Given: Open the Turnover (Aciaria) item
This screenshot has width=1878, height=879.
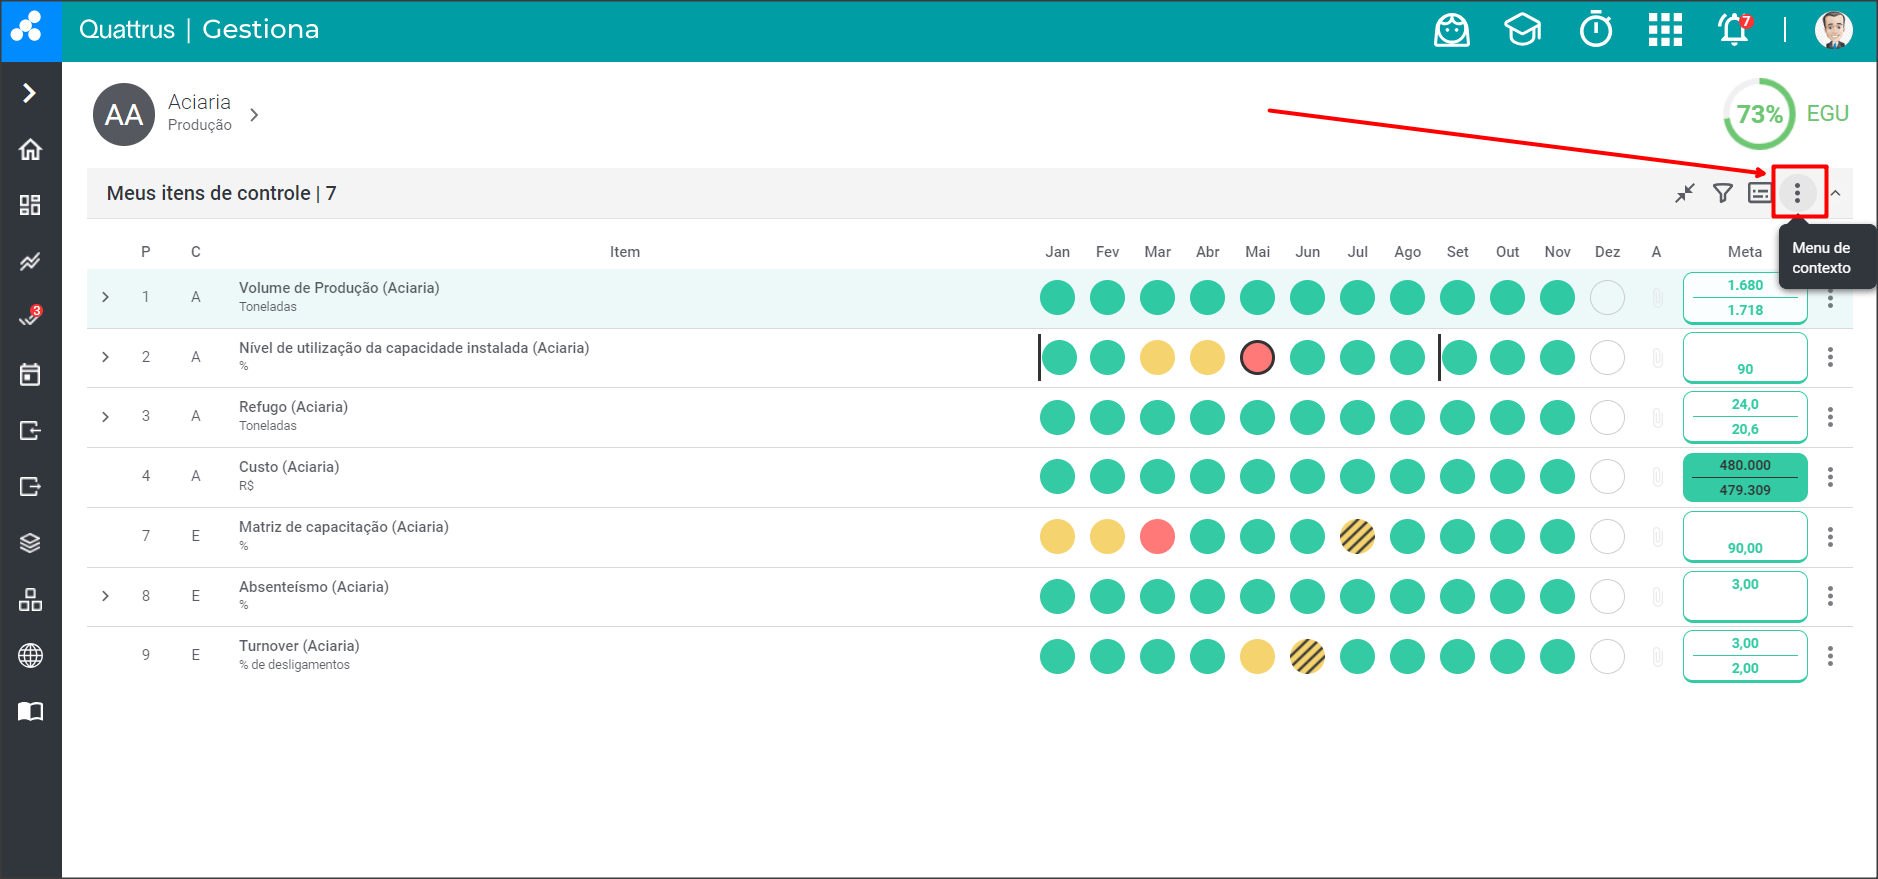Looking at the screenshot, I should point(299,646).
